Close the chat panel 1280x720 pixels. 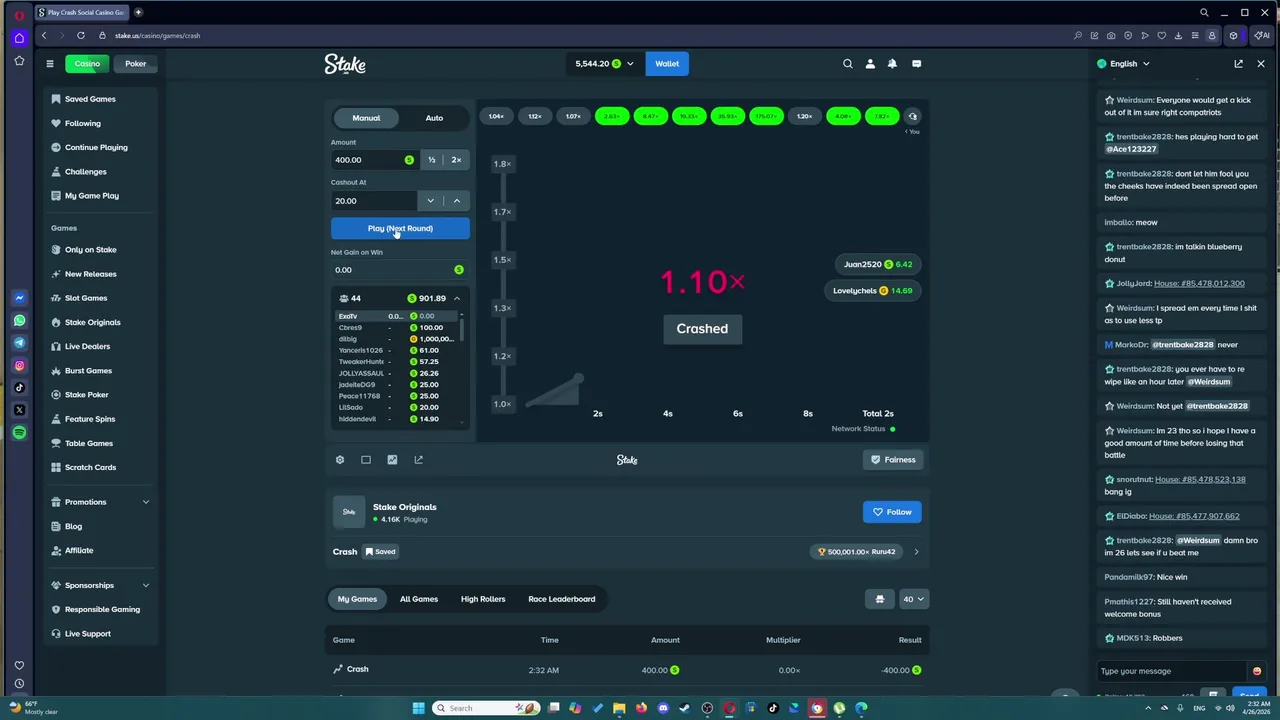tap(1261, 64)
